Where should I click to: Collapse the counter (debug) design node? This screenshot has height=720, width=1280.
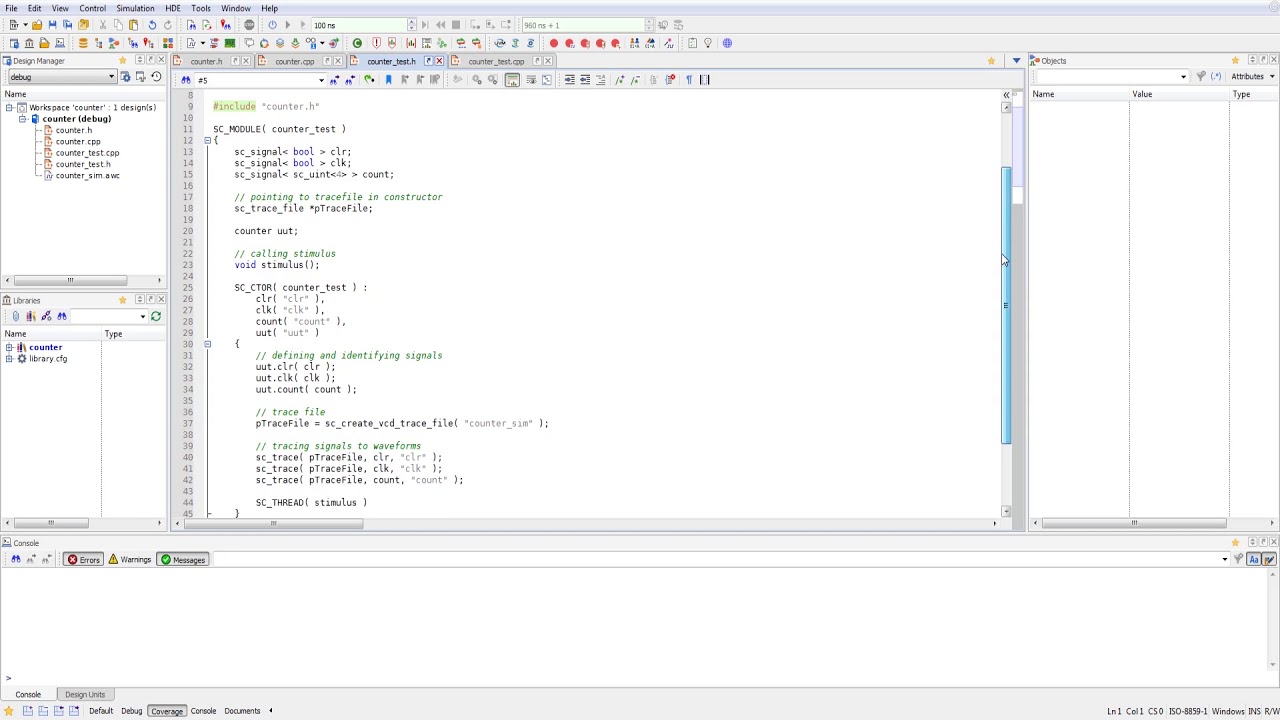coord(22,119)
